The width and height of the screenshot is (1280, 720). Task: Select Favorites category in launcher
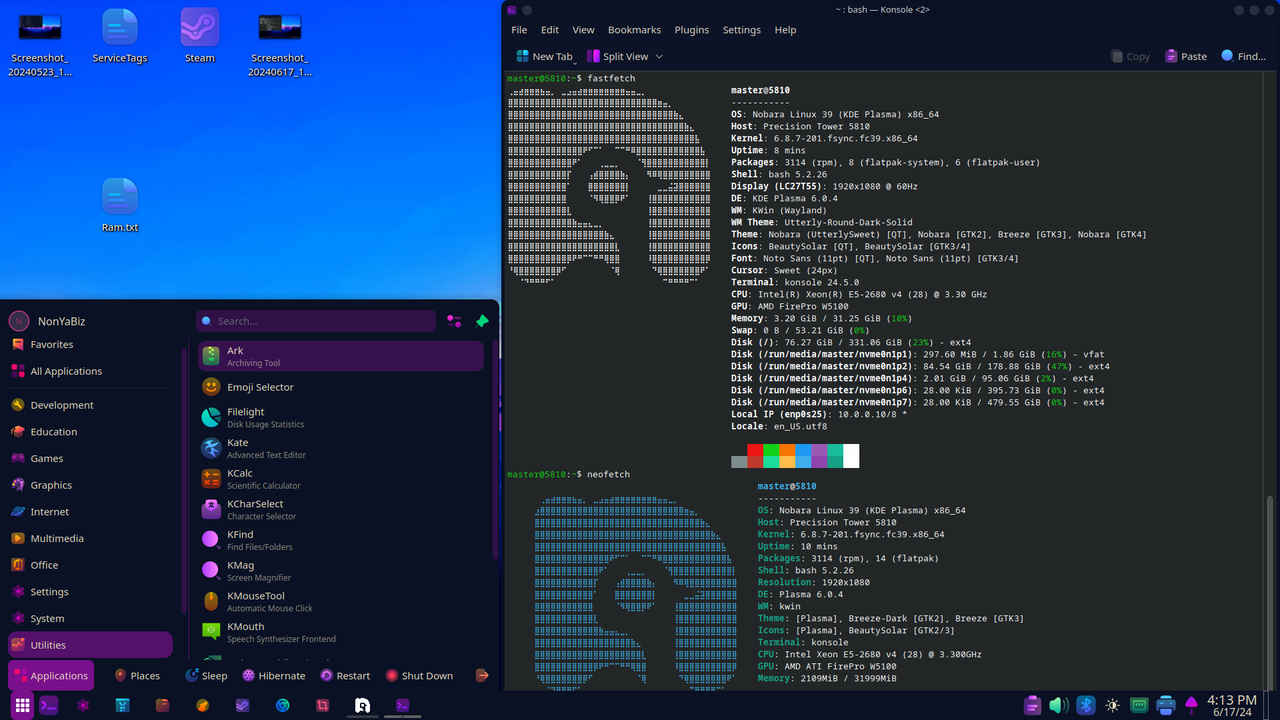pyautogui.click(x=90, y=344)
